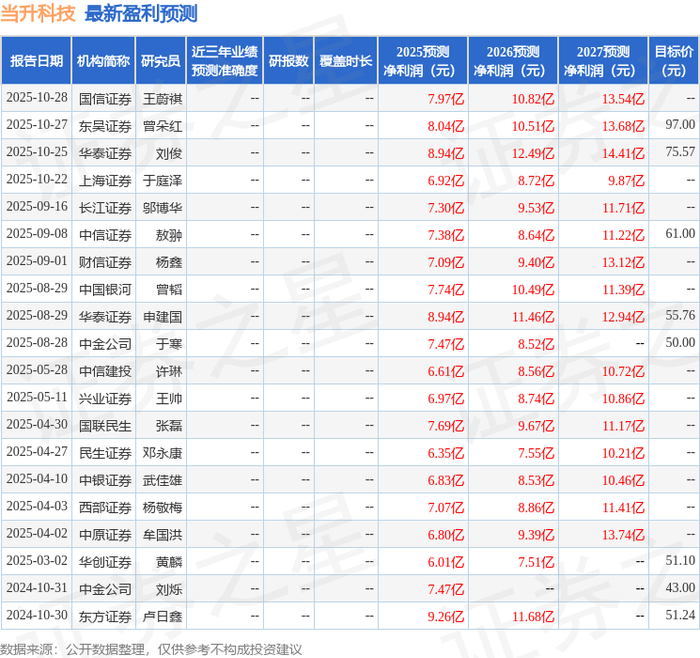Click the date 2025-09-08
Screen dimensions: 700x658
tap(37, 234)
